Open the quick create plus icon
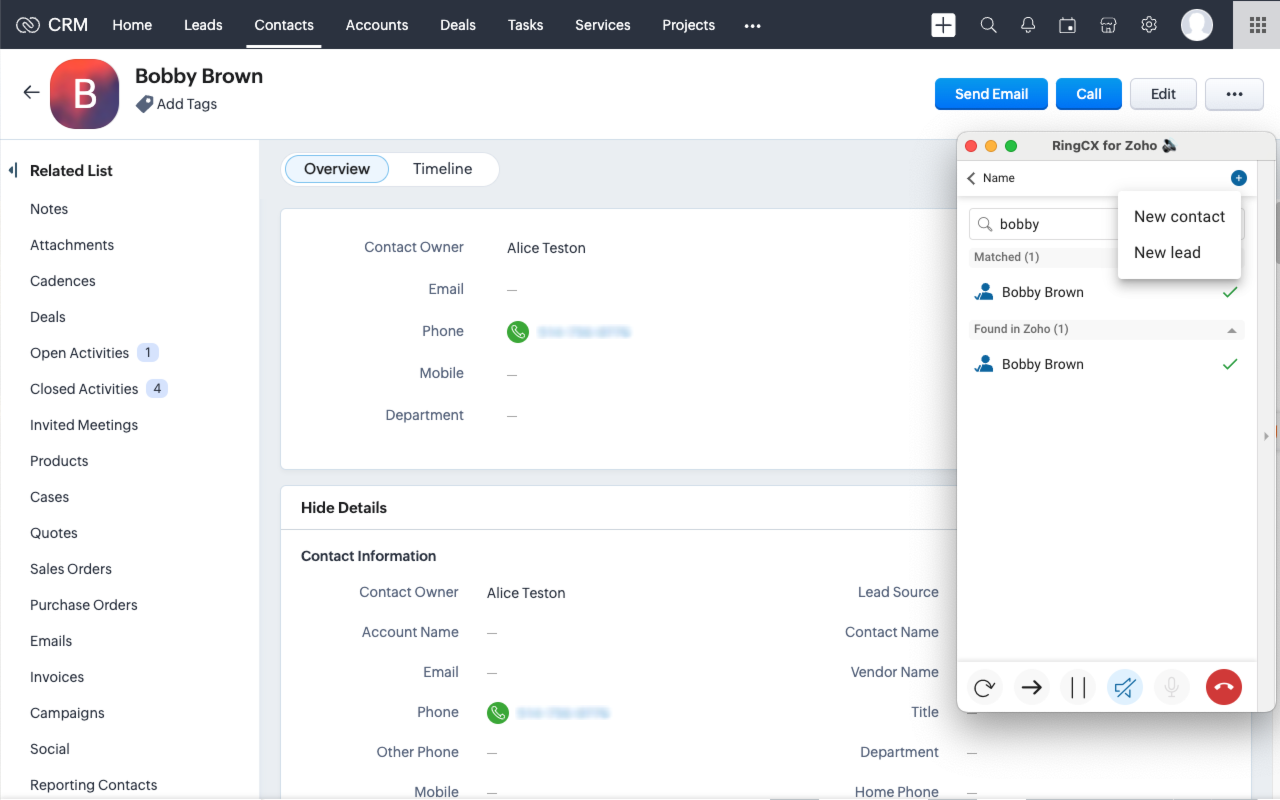The width and height of the screenshot is (1280, 800). click(943, 25)
